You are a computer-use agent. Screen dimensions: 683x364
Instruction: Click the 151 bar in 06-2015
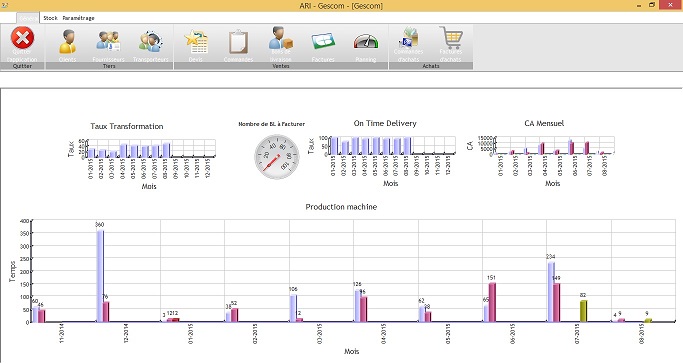pyautogui.click(x=492, y=303)
